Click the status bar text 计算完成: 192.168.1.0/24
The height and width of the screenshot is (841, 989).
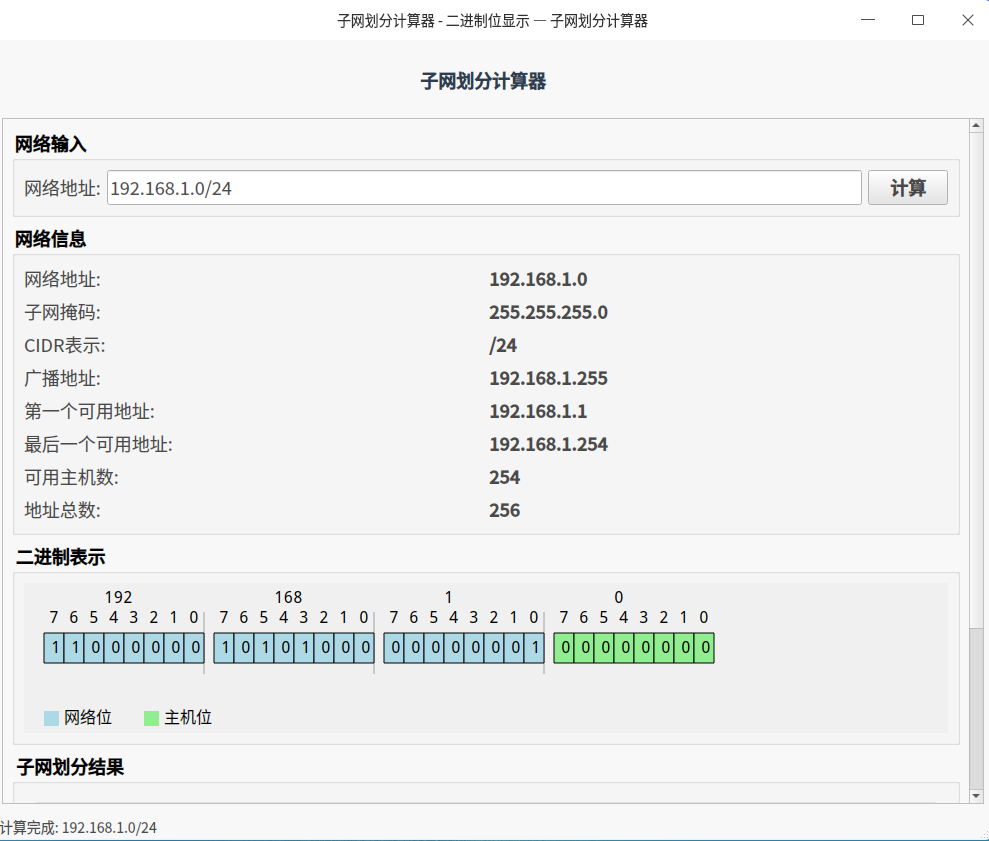tap(78, 828)
